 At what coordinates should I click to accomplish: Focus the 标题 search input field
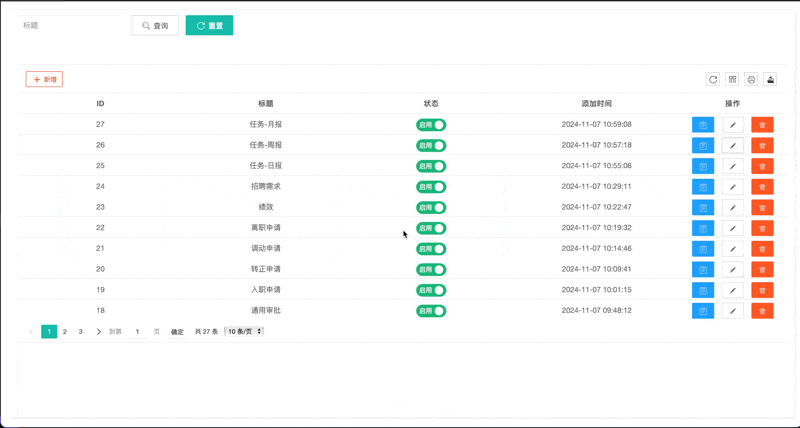coord(69,26)
